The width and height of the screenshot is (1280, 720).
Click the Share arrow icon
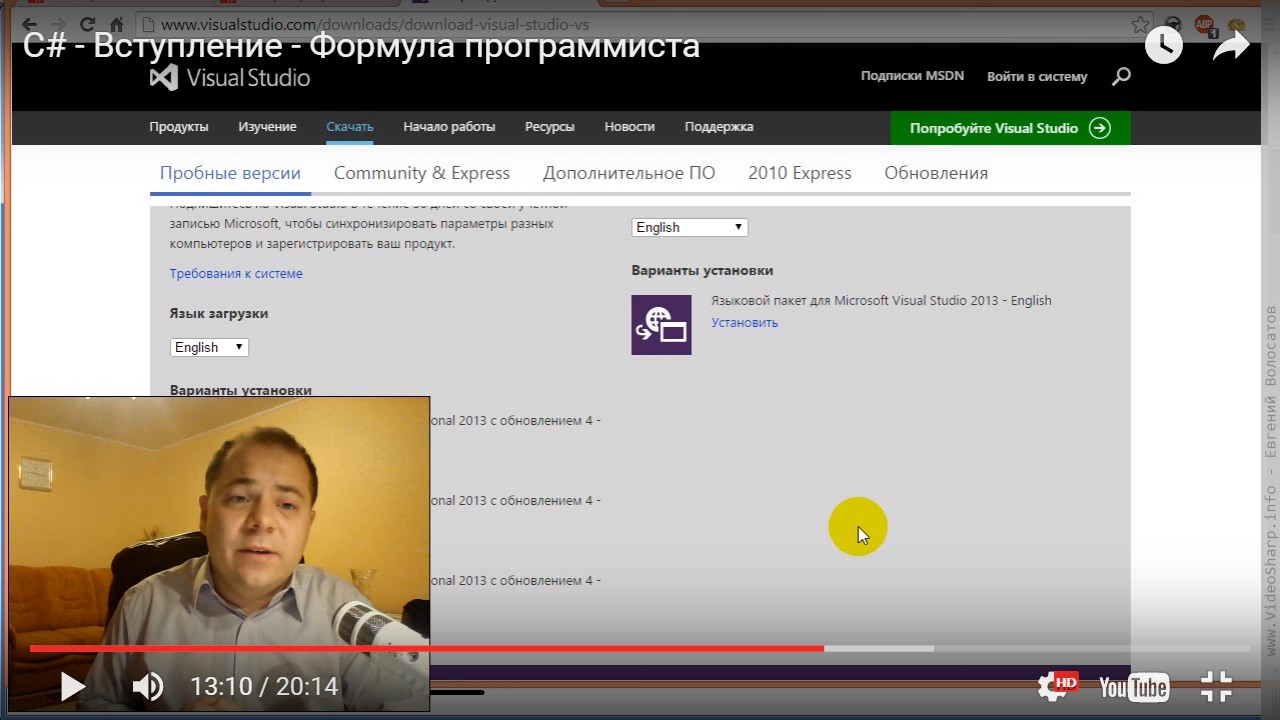pos(1231,45)
